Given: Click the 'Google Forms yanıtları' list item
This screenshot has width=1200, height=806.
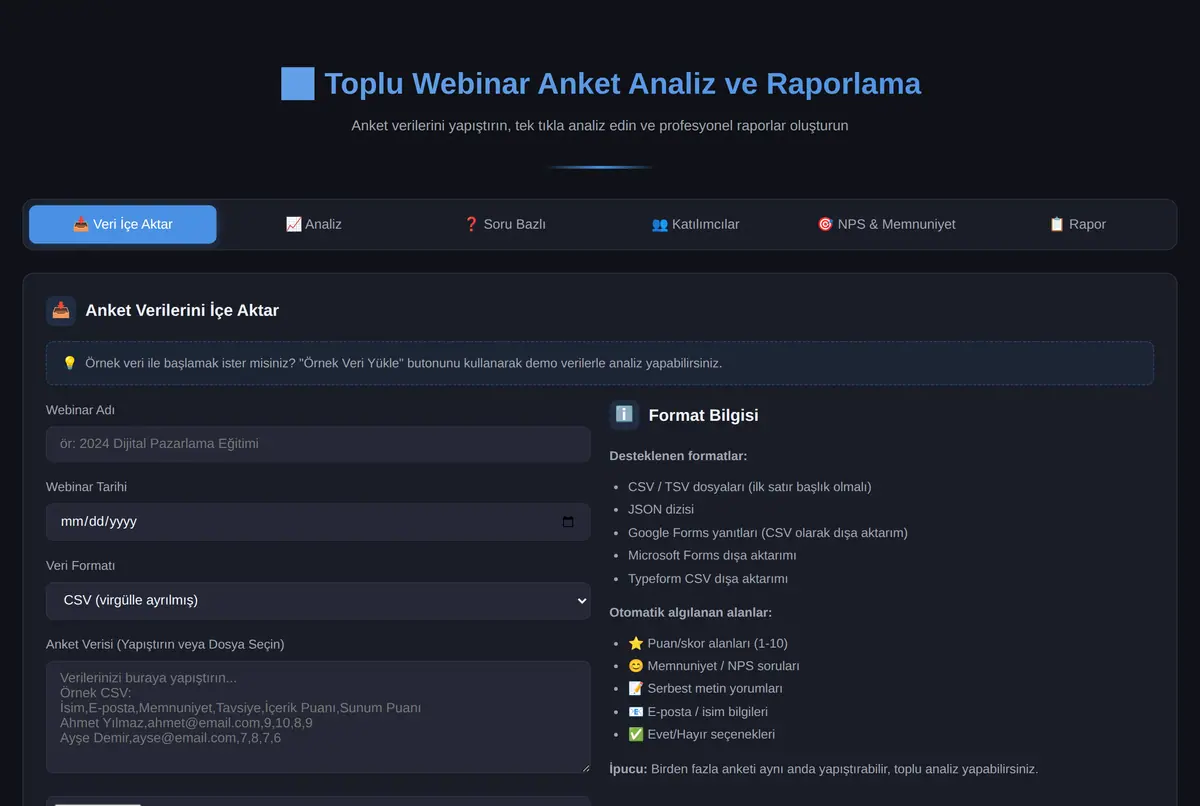Looking at the screenshot, I should tap(768, 533).
